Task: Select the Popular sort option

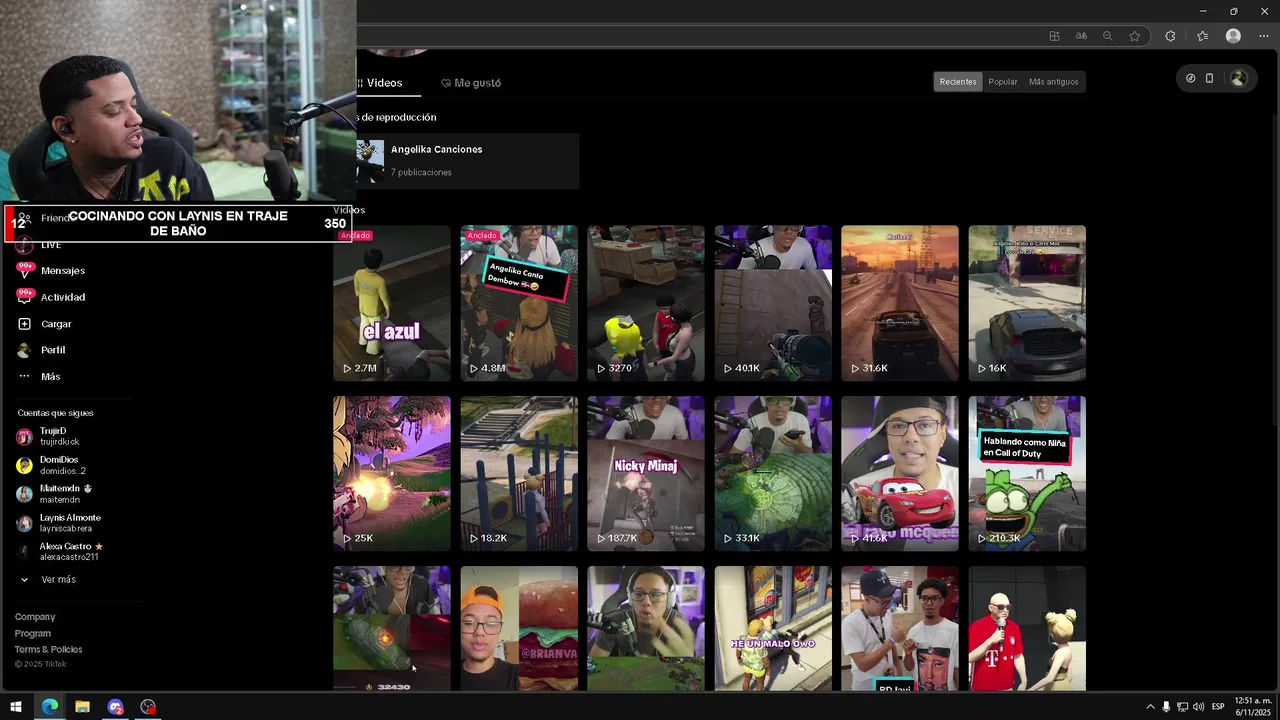Action: (1003, 82)
